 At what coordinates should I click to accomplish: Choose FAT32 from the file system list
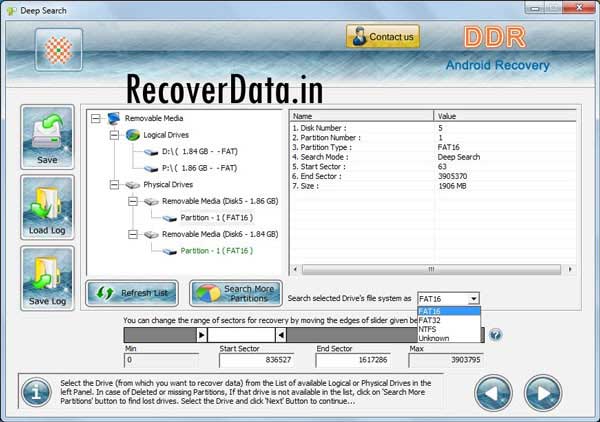pyautogui.click(x=430, y=320)
